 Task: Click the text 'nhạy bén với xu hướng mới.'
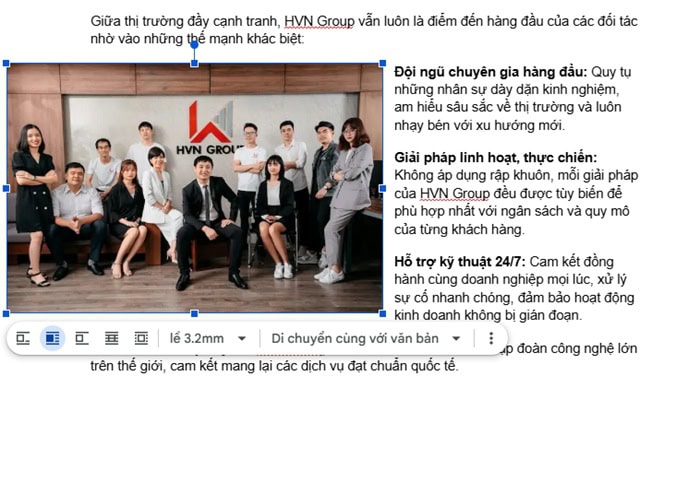click(x=479, y=125)
